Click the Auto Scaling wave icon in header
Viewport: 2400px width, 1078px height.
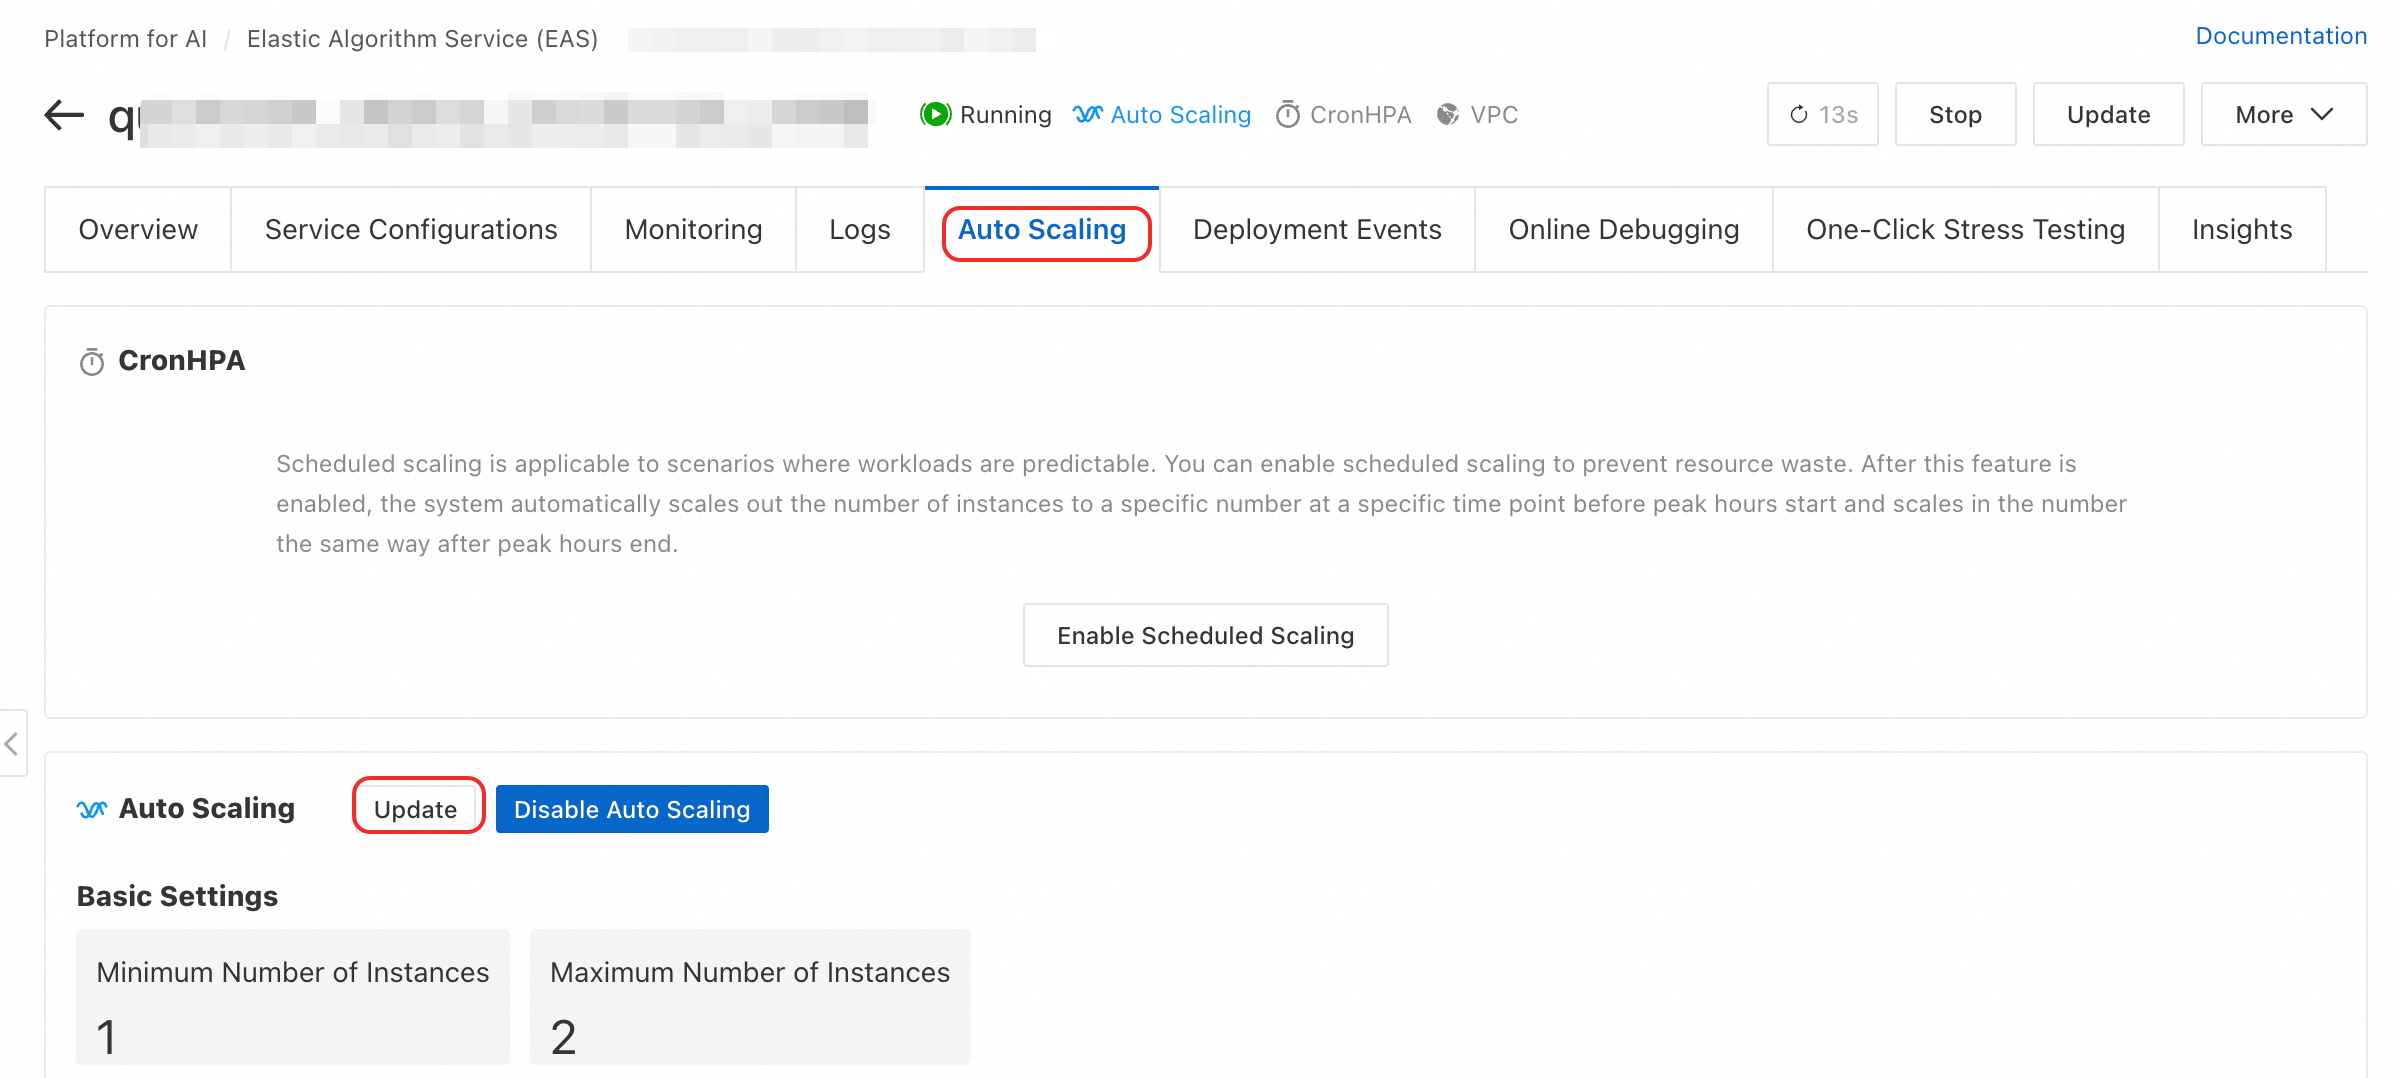point(1088,115)
